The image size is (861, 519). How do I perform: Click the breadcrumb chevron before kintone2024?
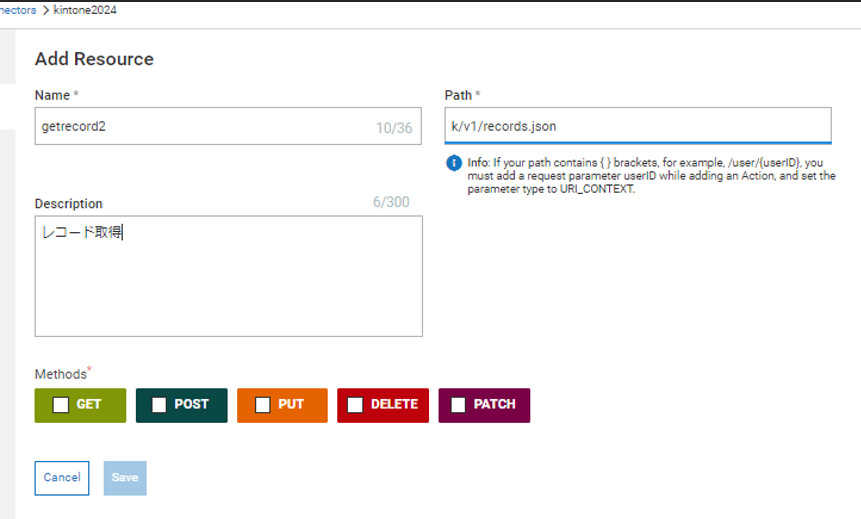tap(46, 10)
